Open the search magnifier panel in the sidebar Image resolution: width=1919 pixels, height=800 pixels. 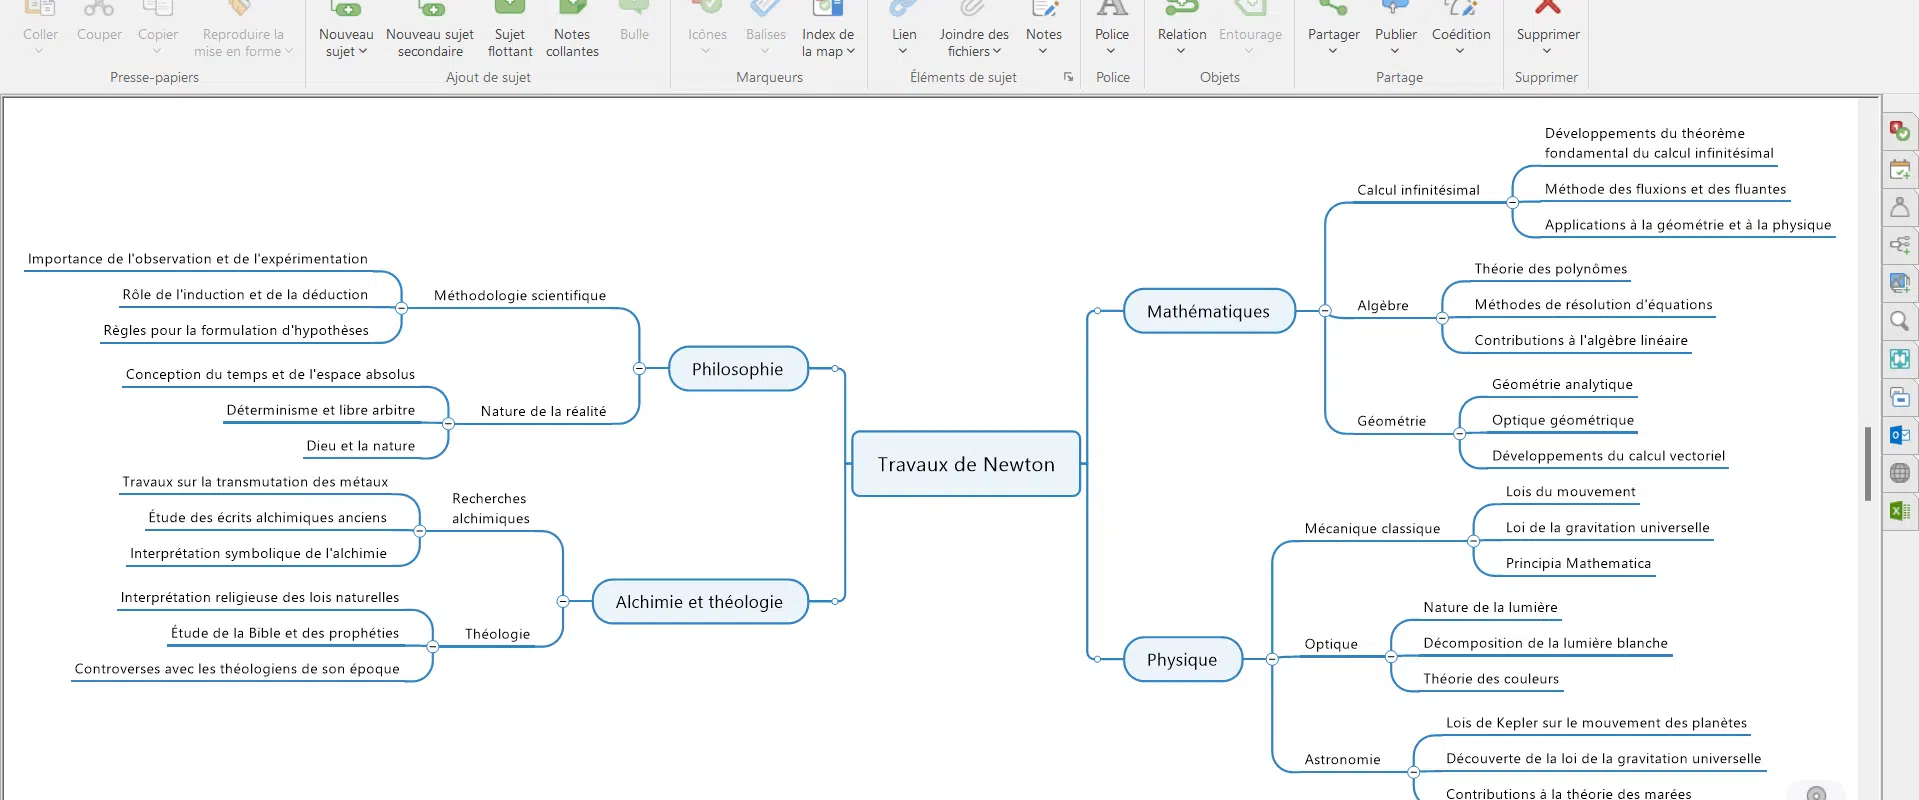(1899, 321)
